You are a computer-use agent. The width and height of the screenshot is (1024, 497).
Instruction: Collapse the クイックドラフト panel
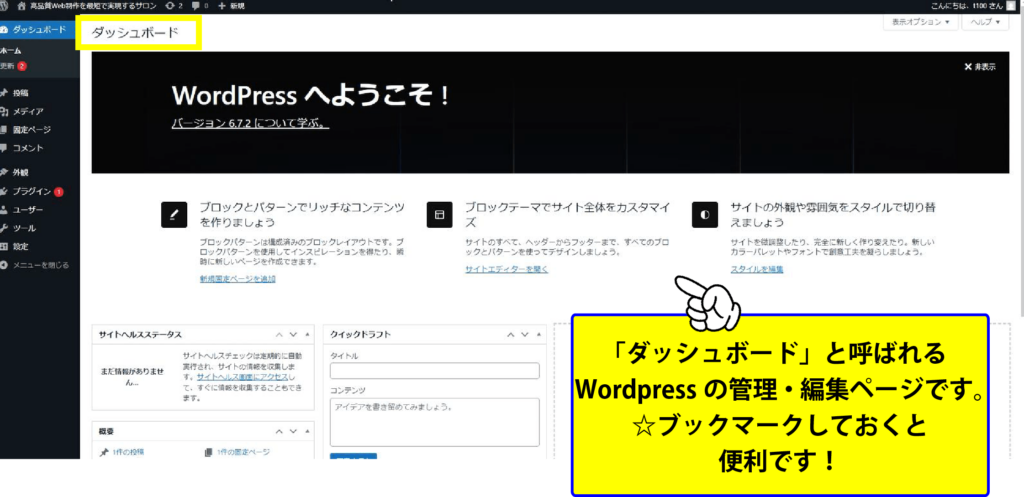[539, 334]
